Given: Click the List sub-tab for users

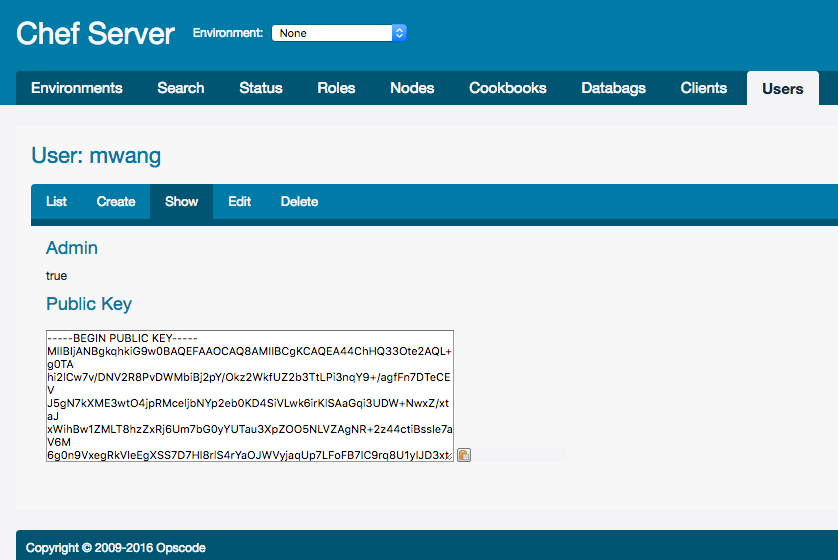Looking at the screenshot, I should tap(56, 201).
